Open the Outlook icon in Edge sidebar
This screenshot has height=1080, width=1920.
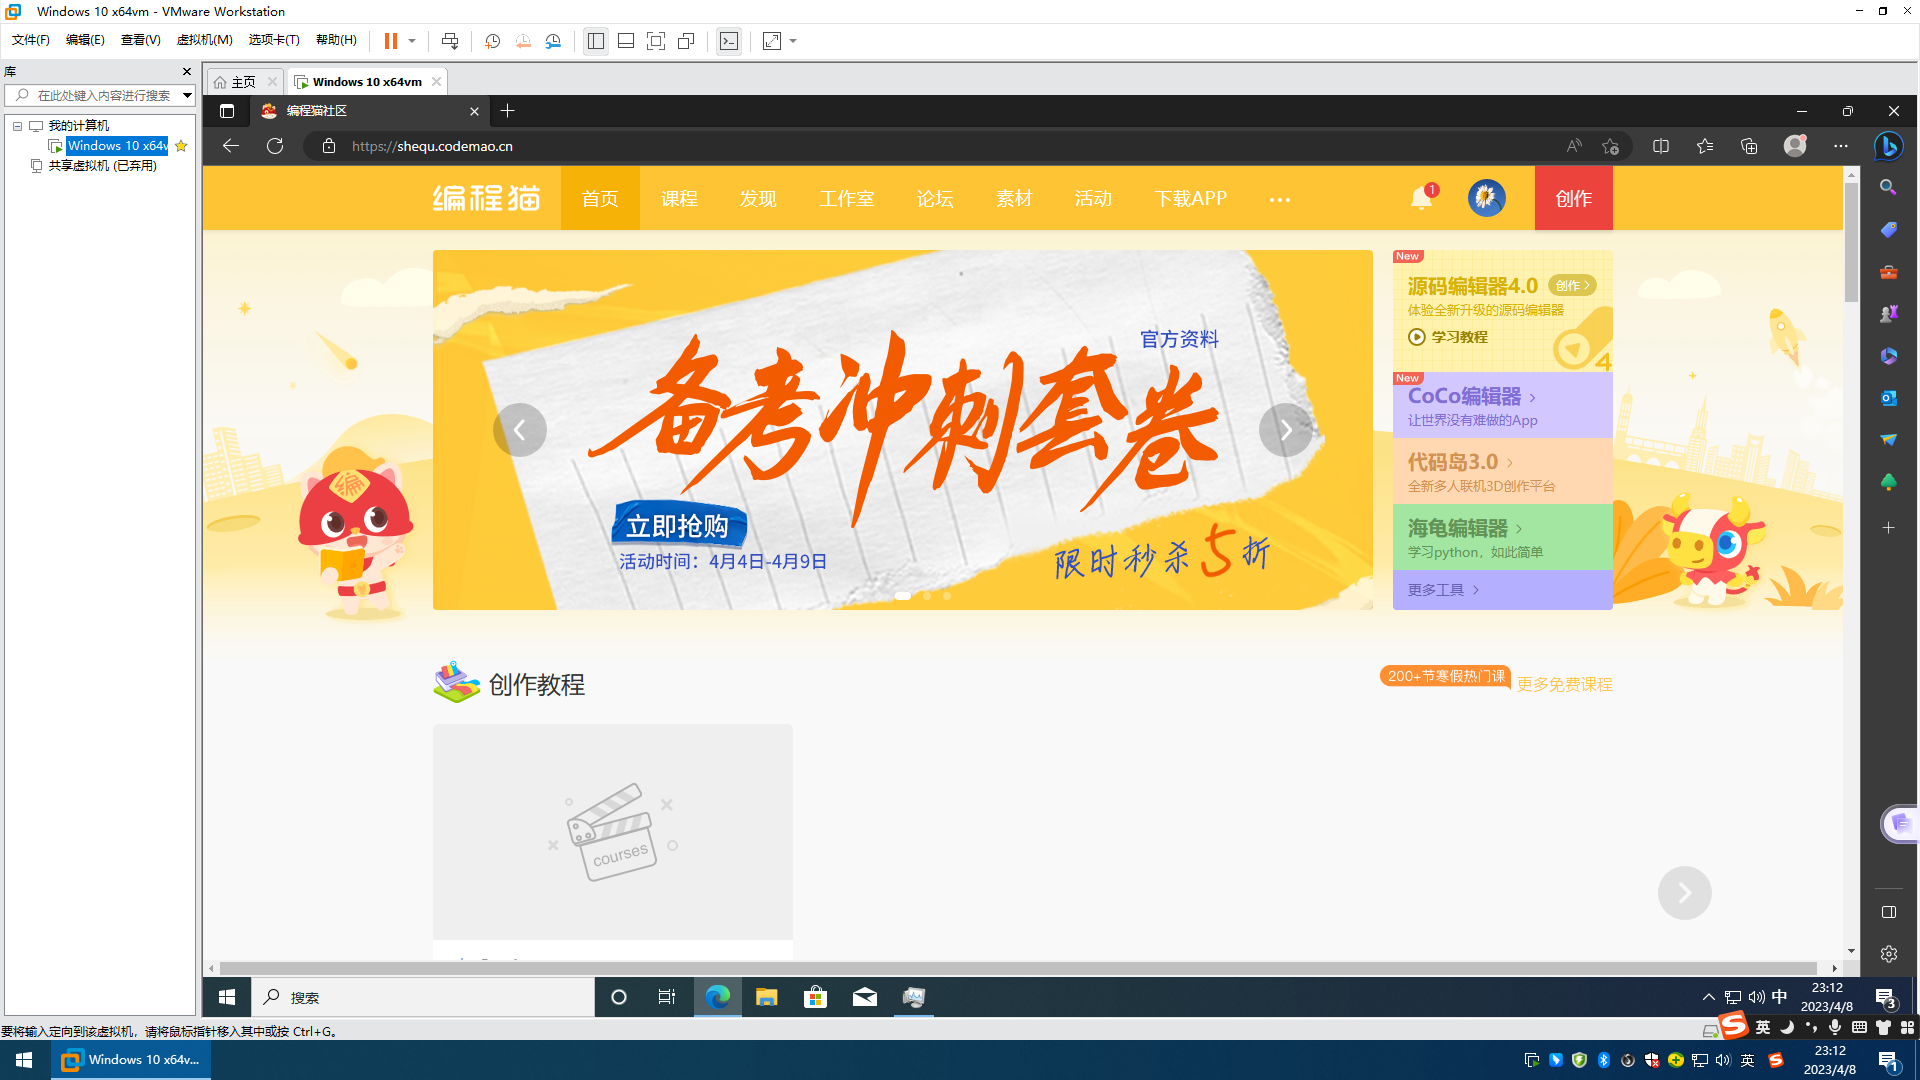coord(1888,398)
